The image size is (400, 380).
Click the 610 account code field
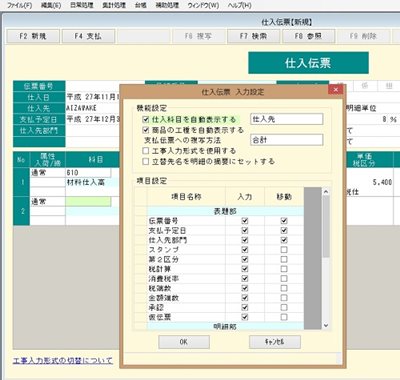(x=88, y=173)
